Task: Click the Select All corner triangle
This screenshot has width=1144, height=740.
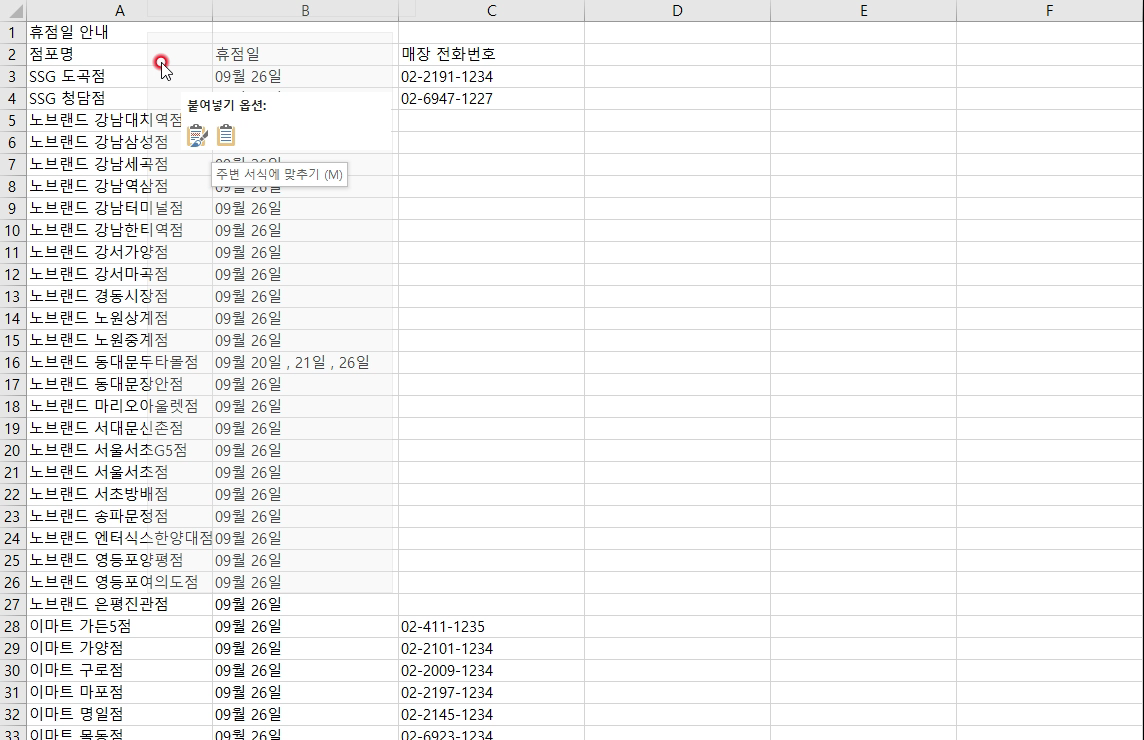Action: click(13, 10)
